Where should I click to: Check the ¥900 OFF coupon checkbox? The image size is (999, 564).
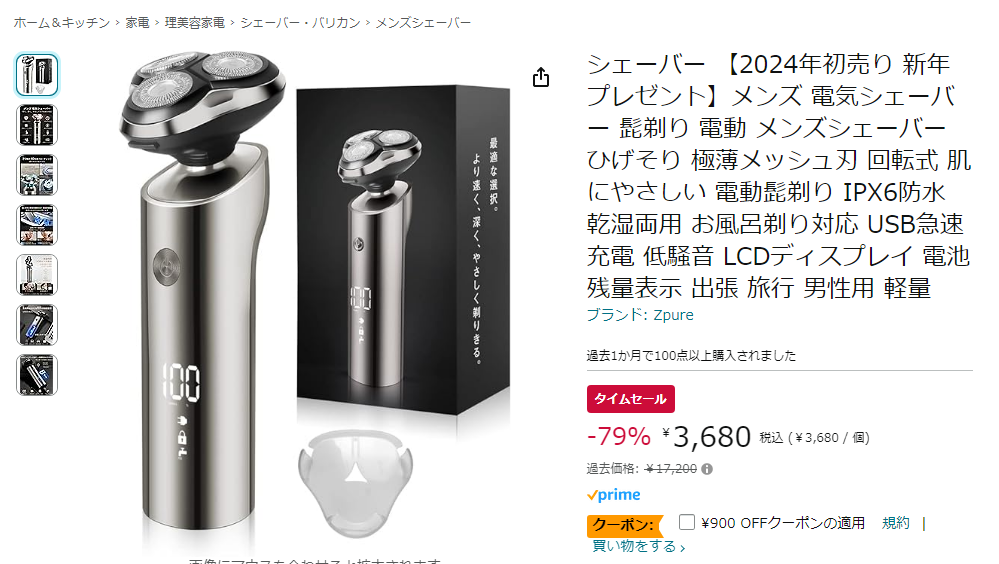pyautogui.click(x=687, y=523)
